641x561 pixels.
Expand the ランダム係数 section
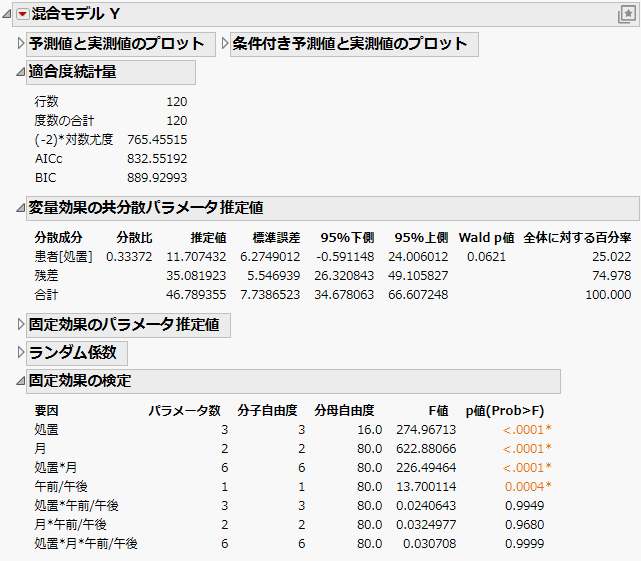point(20,352)
